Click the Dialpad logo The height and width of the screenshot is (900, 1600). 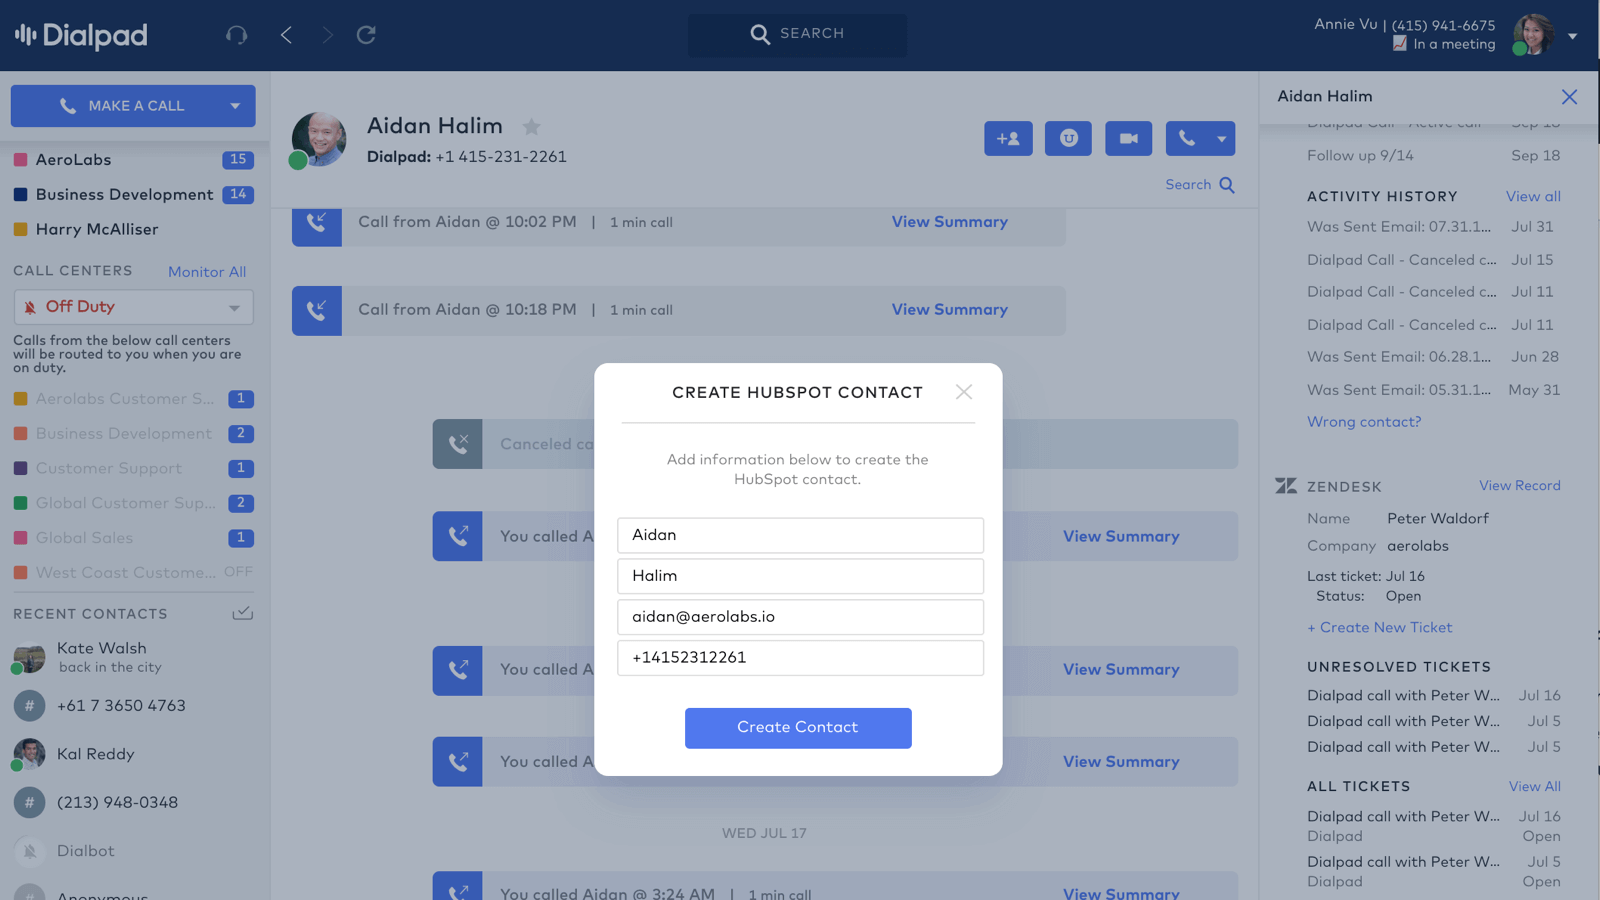click(x=81, y=36)
